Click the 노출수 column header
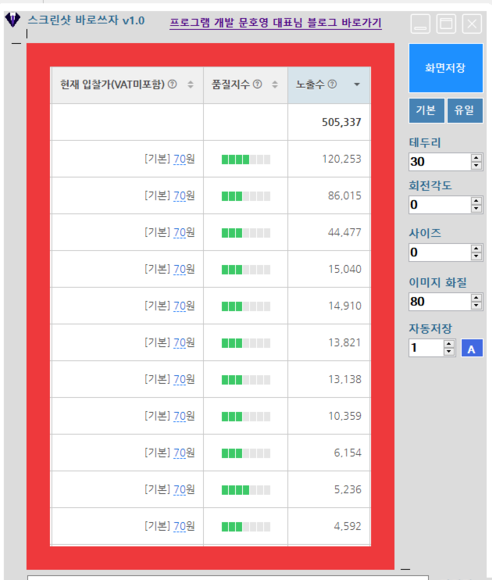 tap(329, 85)
